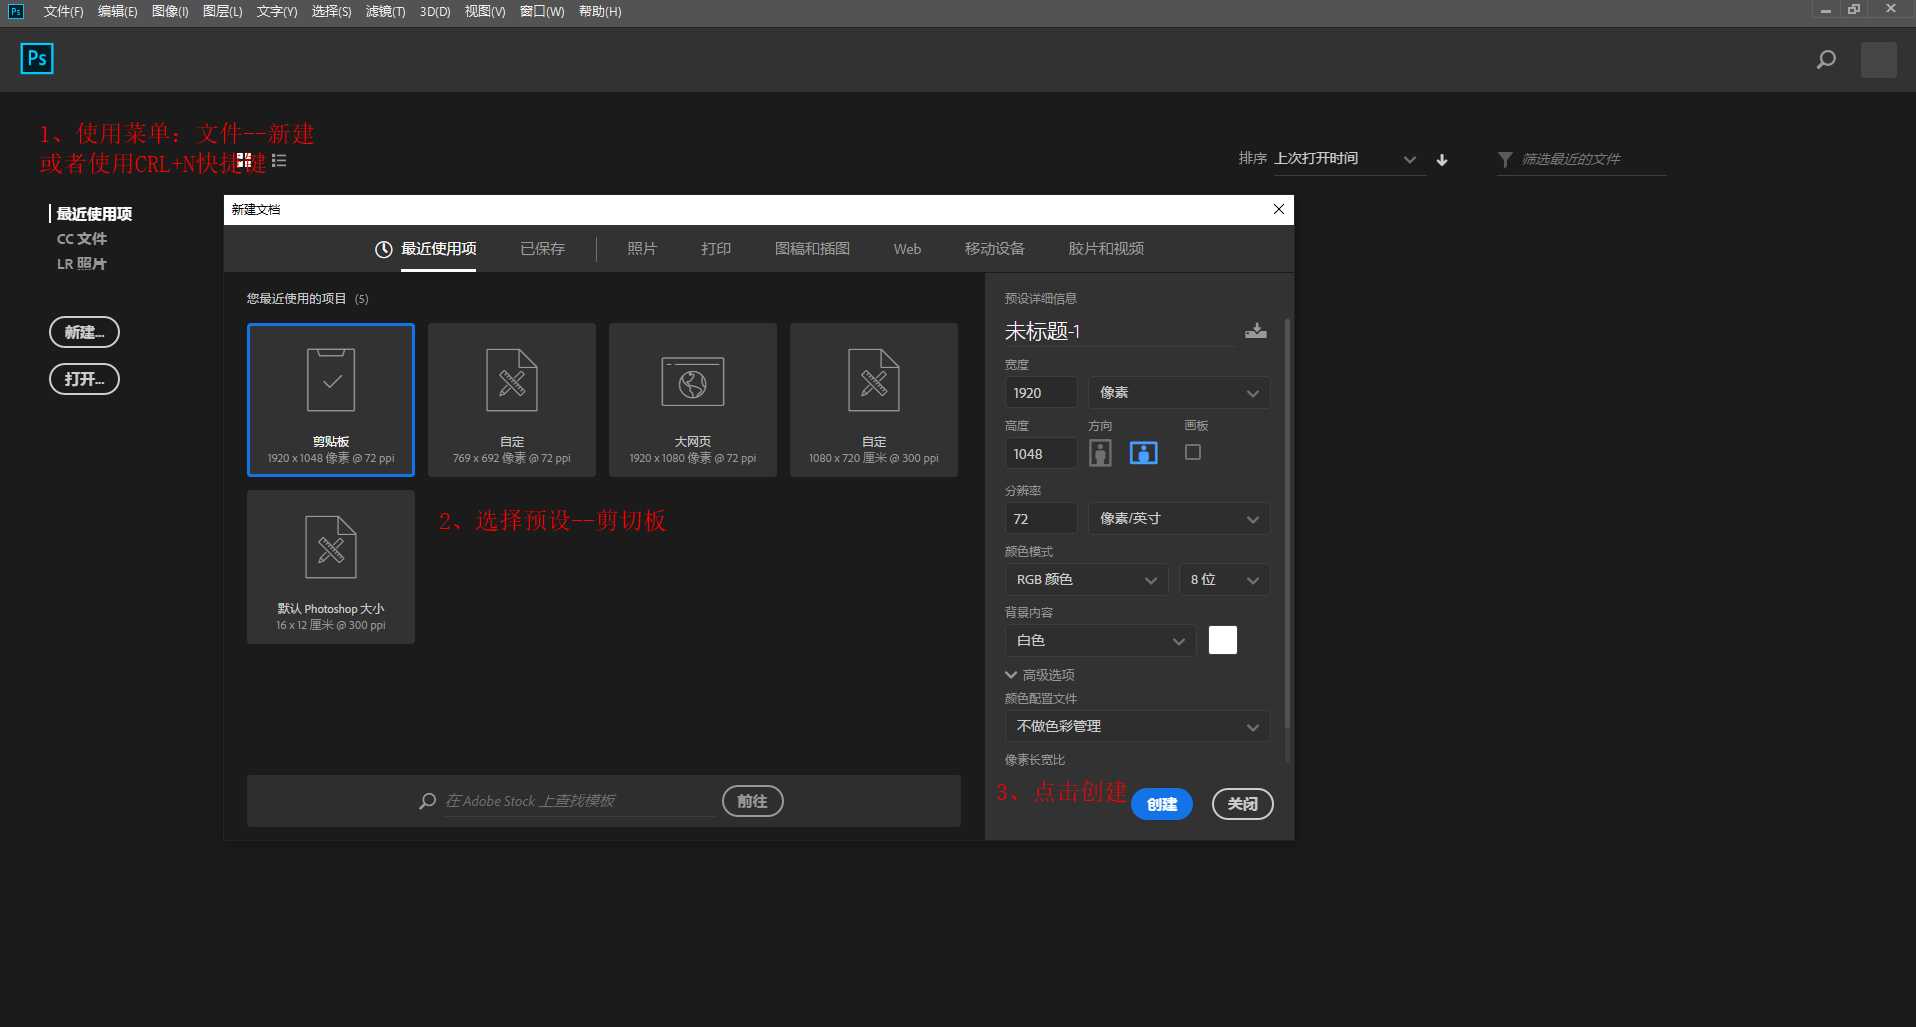Save document preset icon beside 未标题-1
Image resolution: width=1916 pixels, height=1027 pixels.
tap(1256, 331)
